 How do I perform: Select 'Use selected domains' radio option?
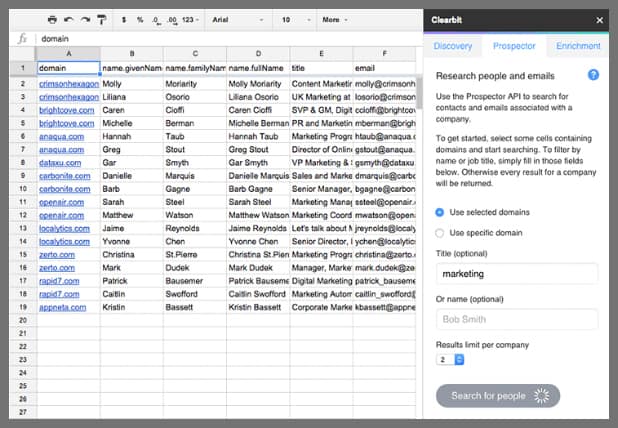click(440, 212)
